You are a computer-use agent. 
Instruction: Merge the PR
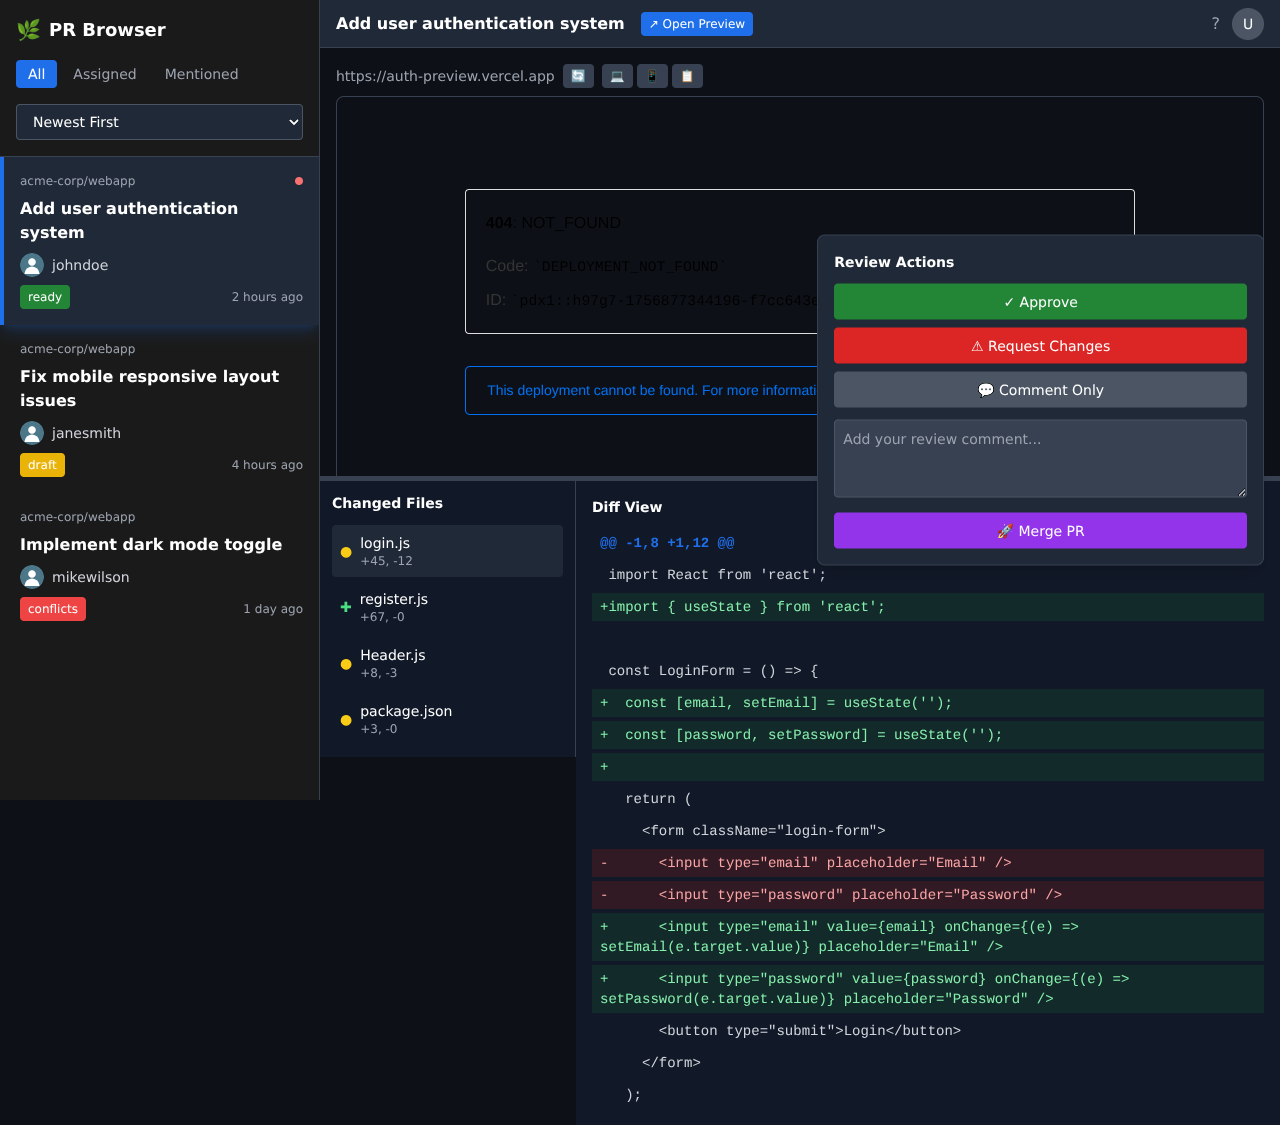point(1040,530)
